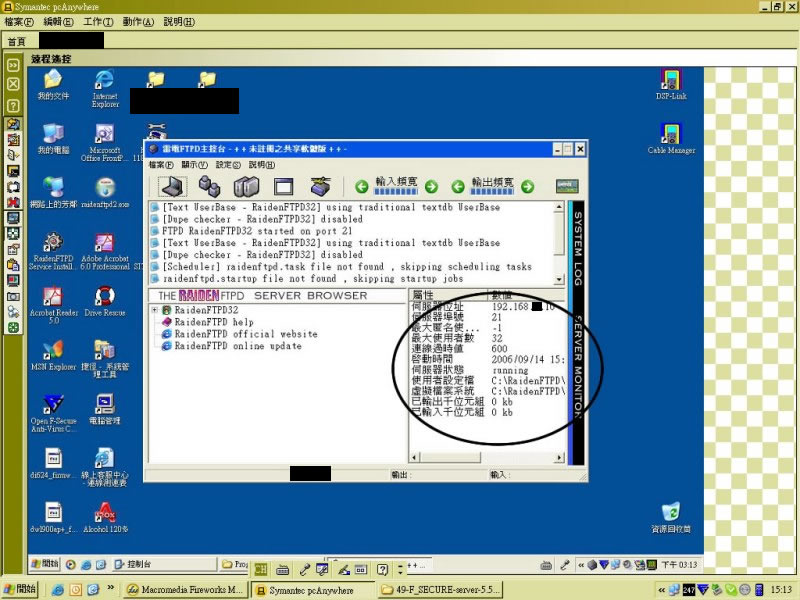Open 說明(H) menu in the RaidenFTPD window

(262, 165)
